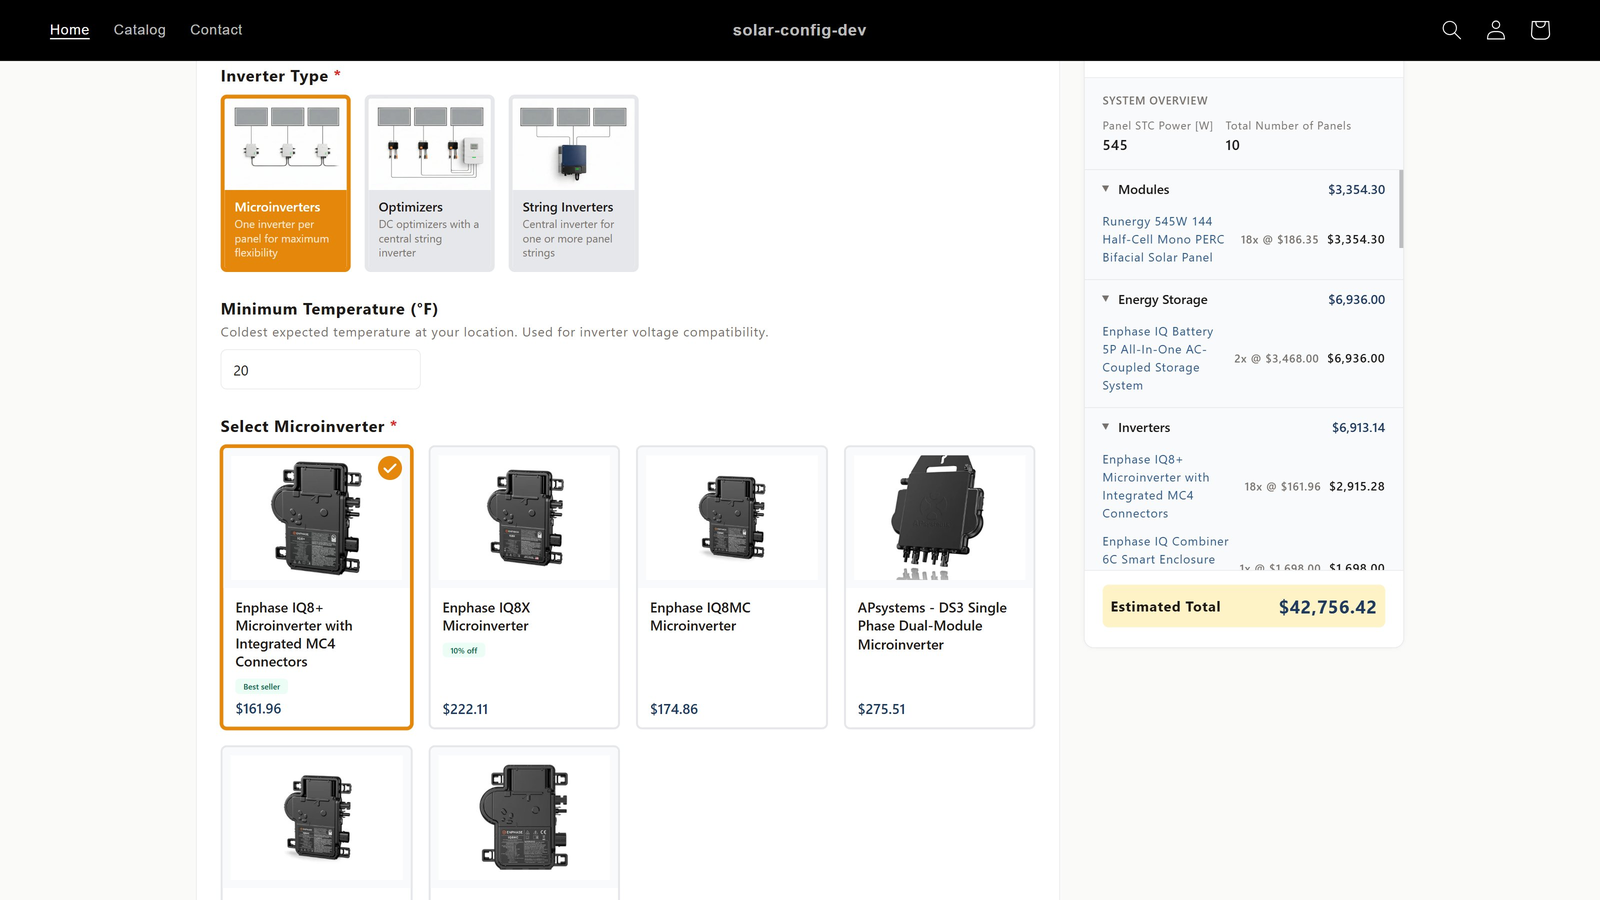The width and height of the screenshot is (1600, 900).
Task: Click the $222.11 price
Action: [x=465, y=709]
